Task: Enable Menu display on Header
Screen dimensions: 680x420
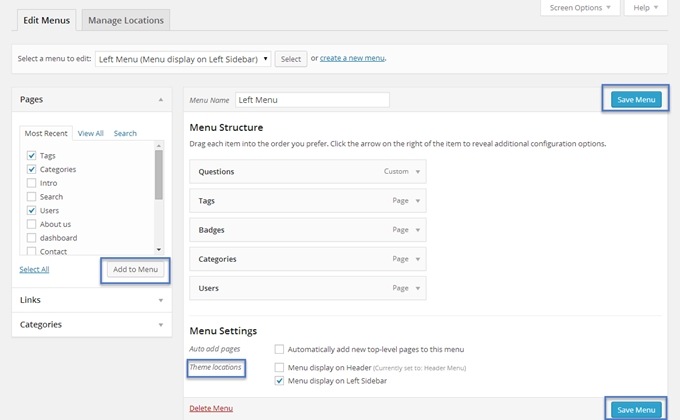Action: click(x=279, y=367)
